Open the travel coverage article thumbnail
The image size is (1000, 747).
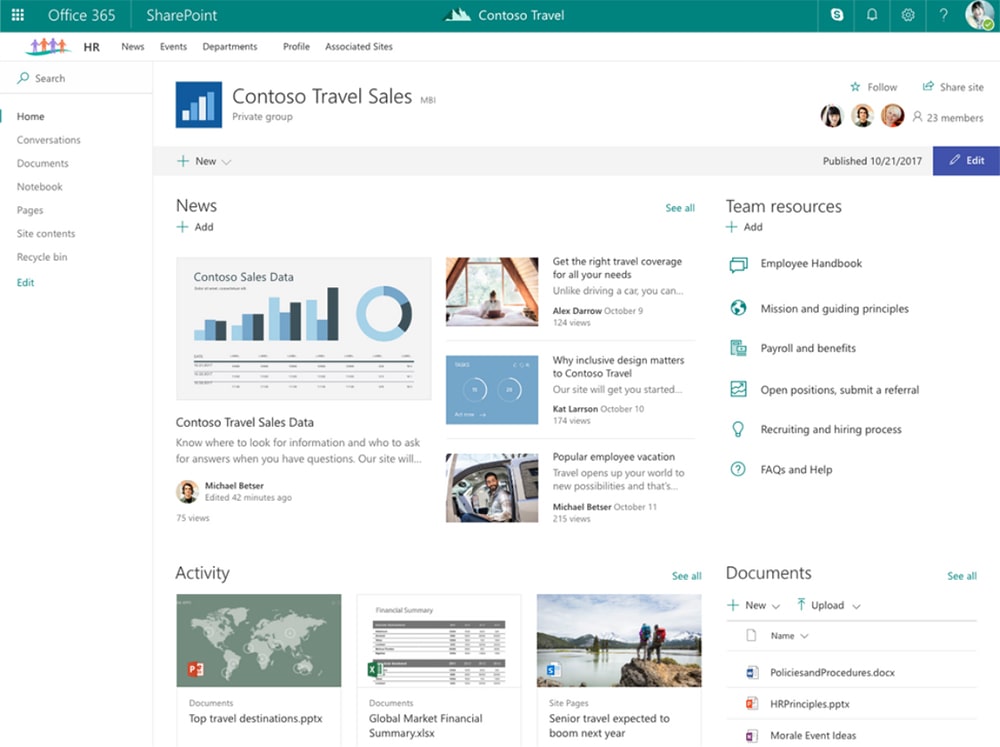[492, 292]
